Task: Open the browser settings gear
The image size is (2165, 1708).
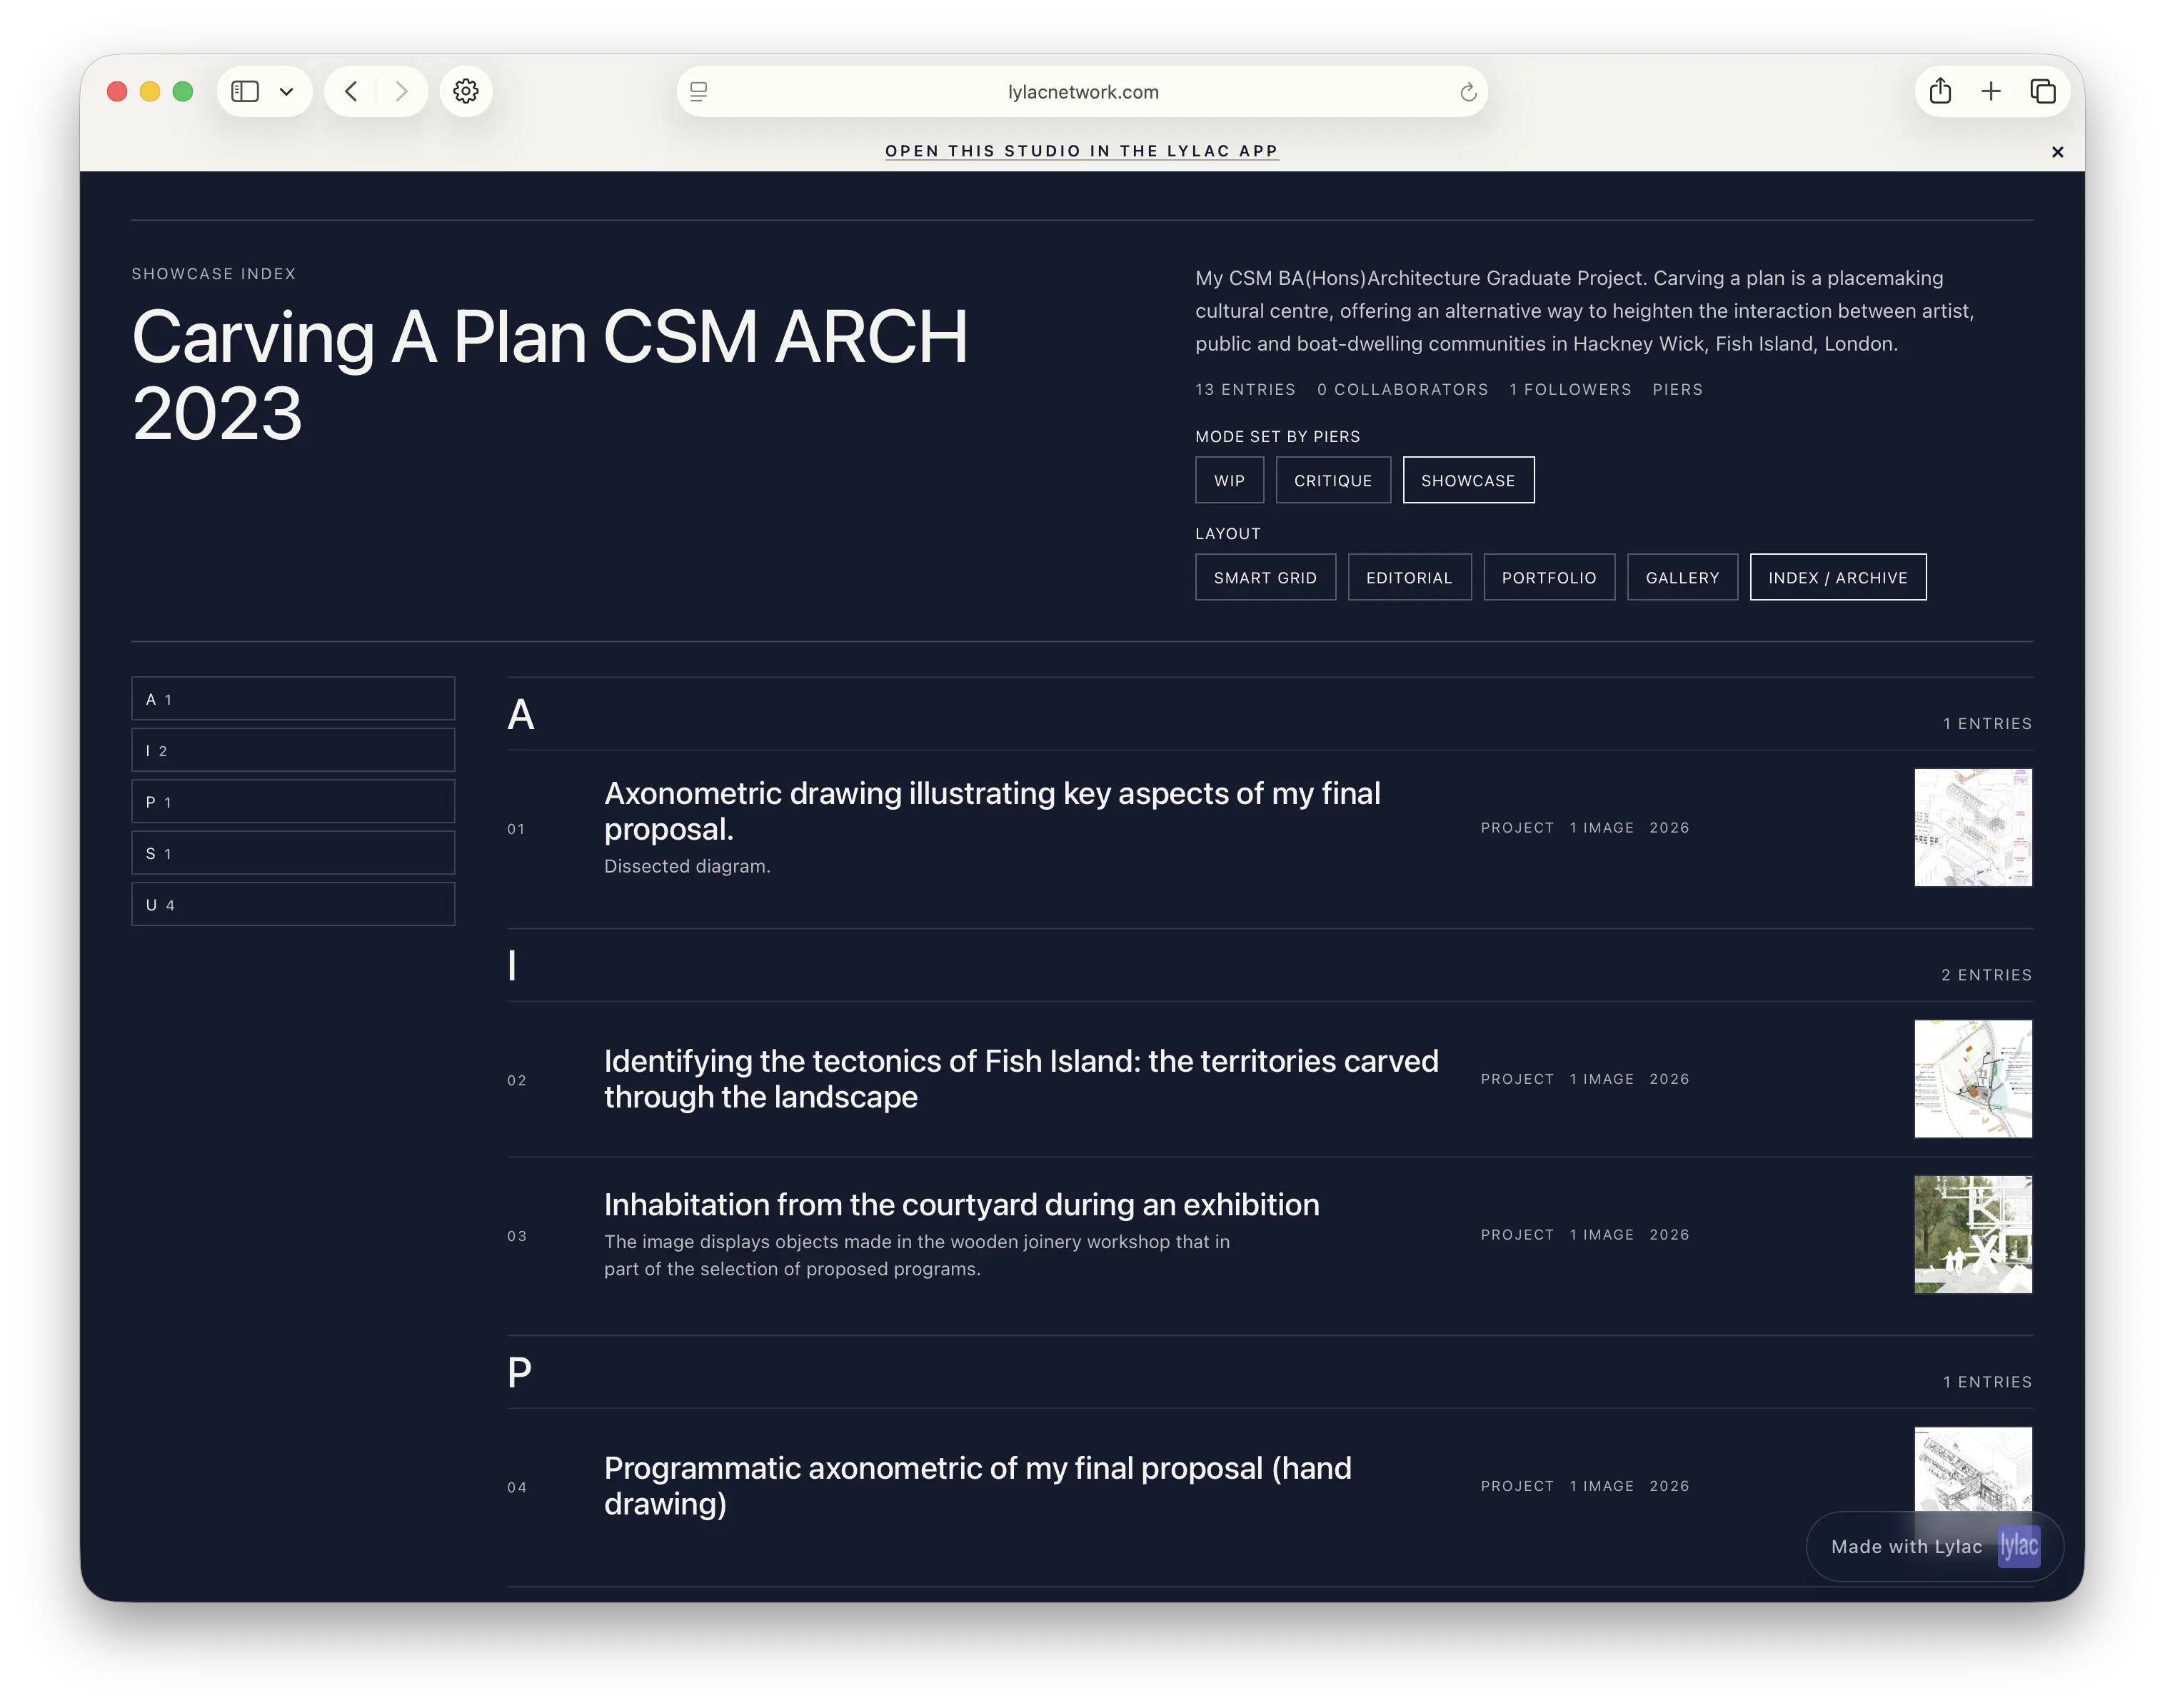Action: coord(466,91)
